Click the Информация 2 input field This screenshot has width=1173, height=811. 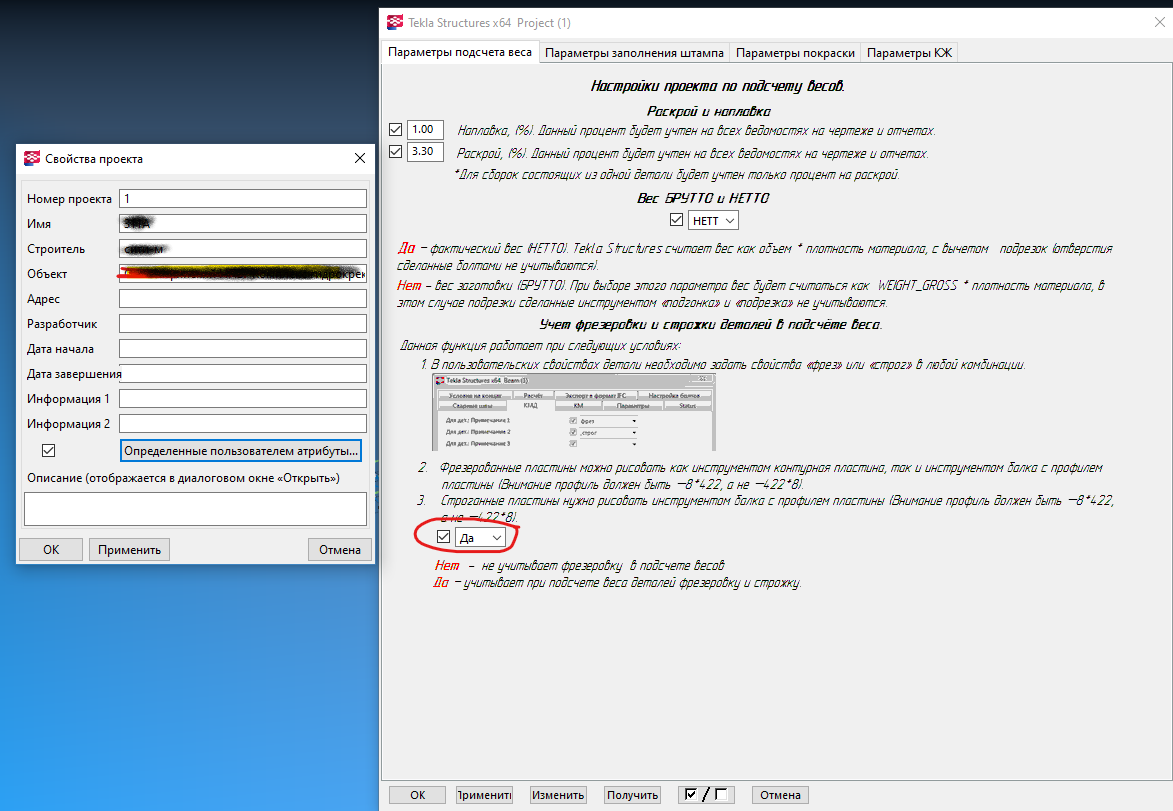click(243, 423)
